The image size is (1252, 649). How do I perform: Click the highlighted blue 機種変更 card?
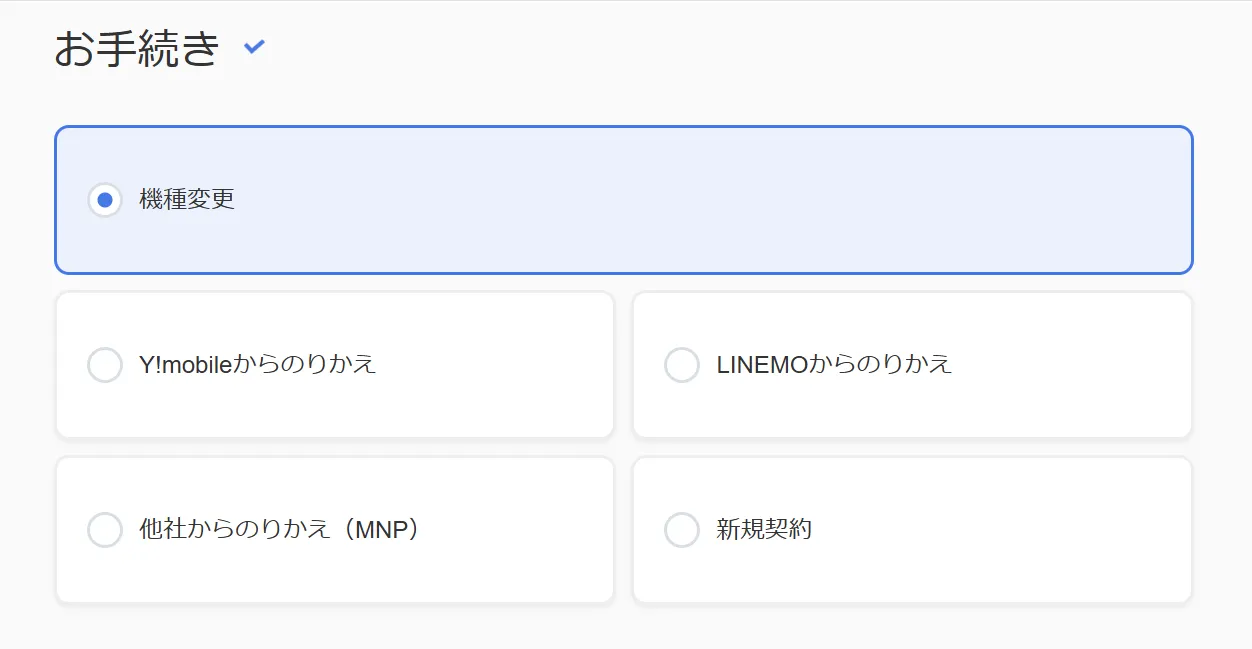[x=624, y=200]
